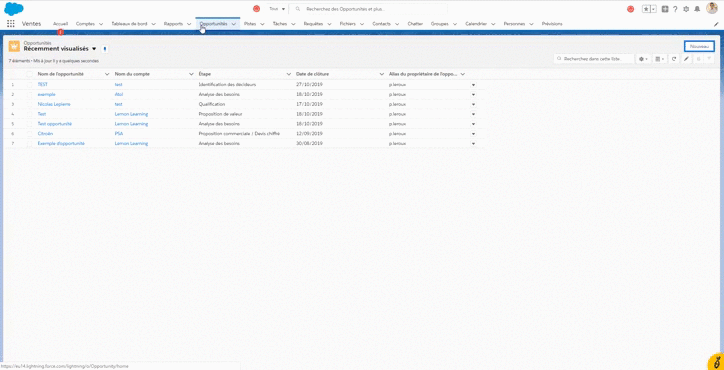This screenshot has height=370, width=724.
Task: Sort by Alias du propriétaire column header
Action: click(x=422, y=74)
